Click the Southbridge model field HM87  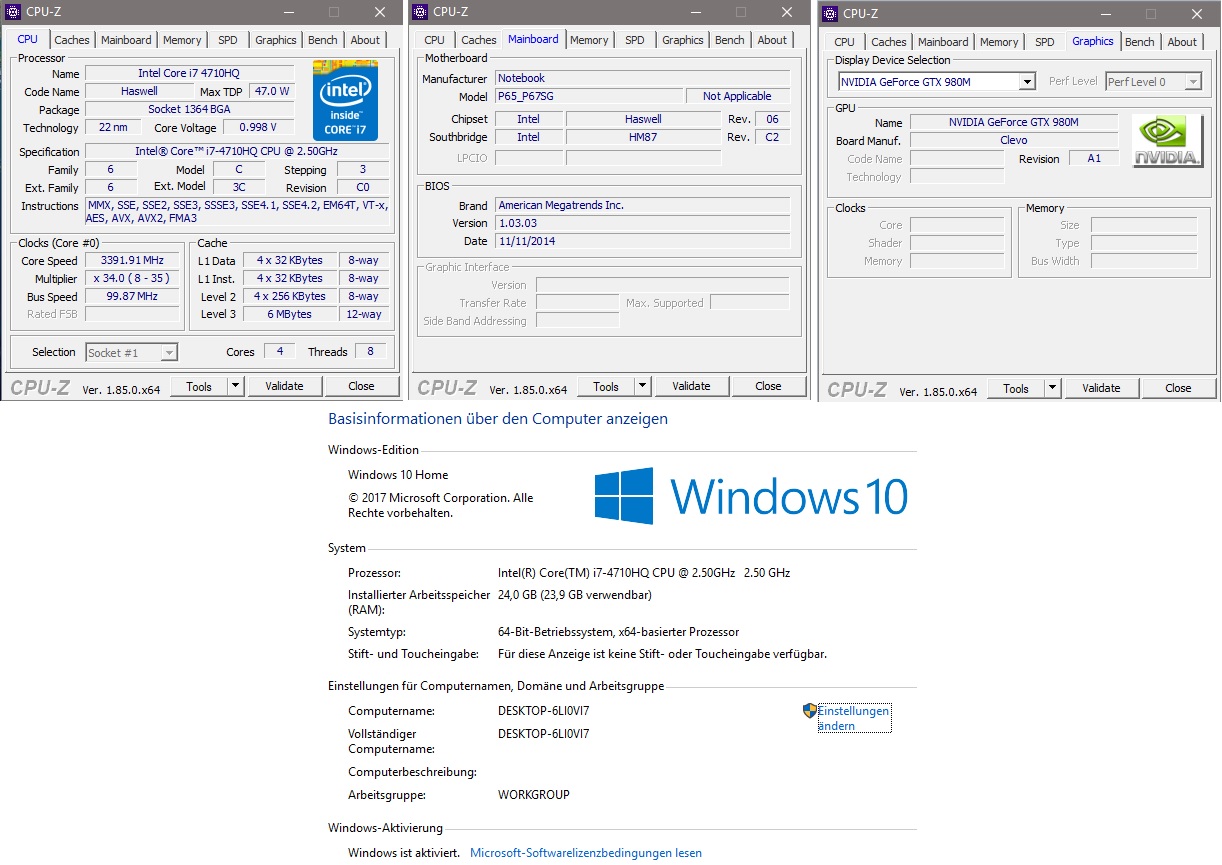click(643, 137)
